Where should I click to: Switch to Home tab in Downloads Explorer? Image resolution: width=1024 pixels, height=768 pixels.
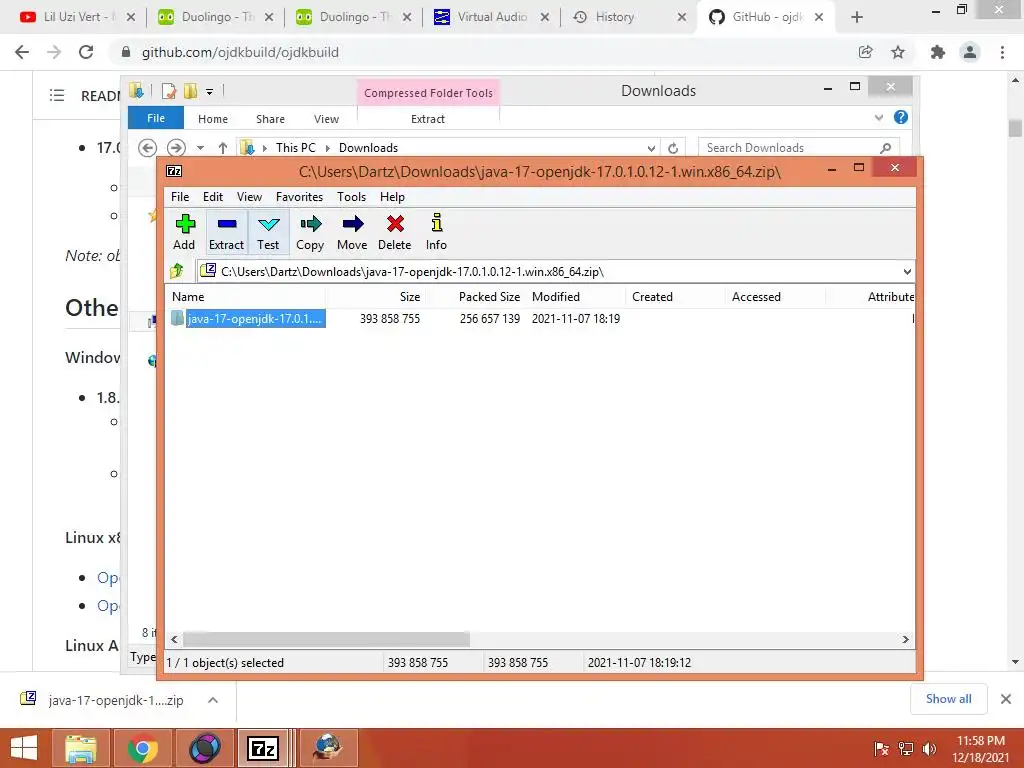pos(213,119)
